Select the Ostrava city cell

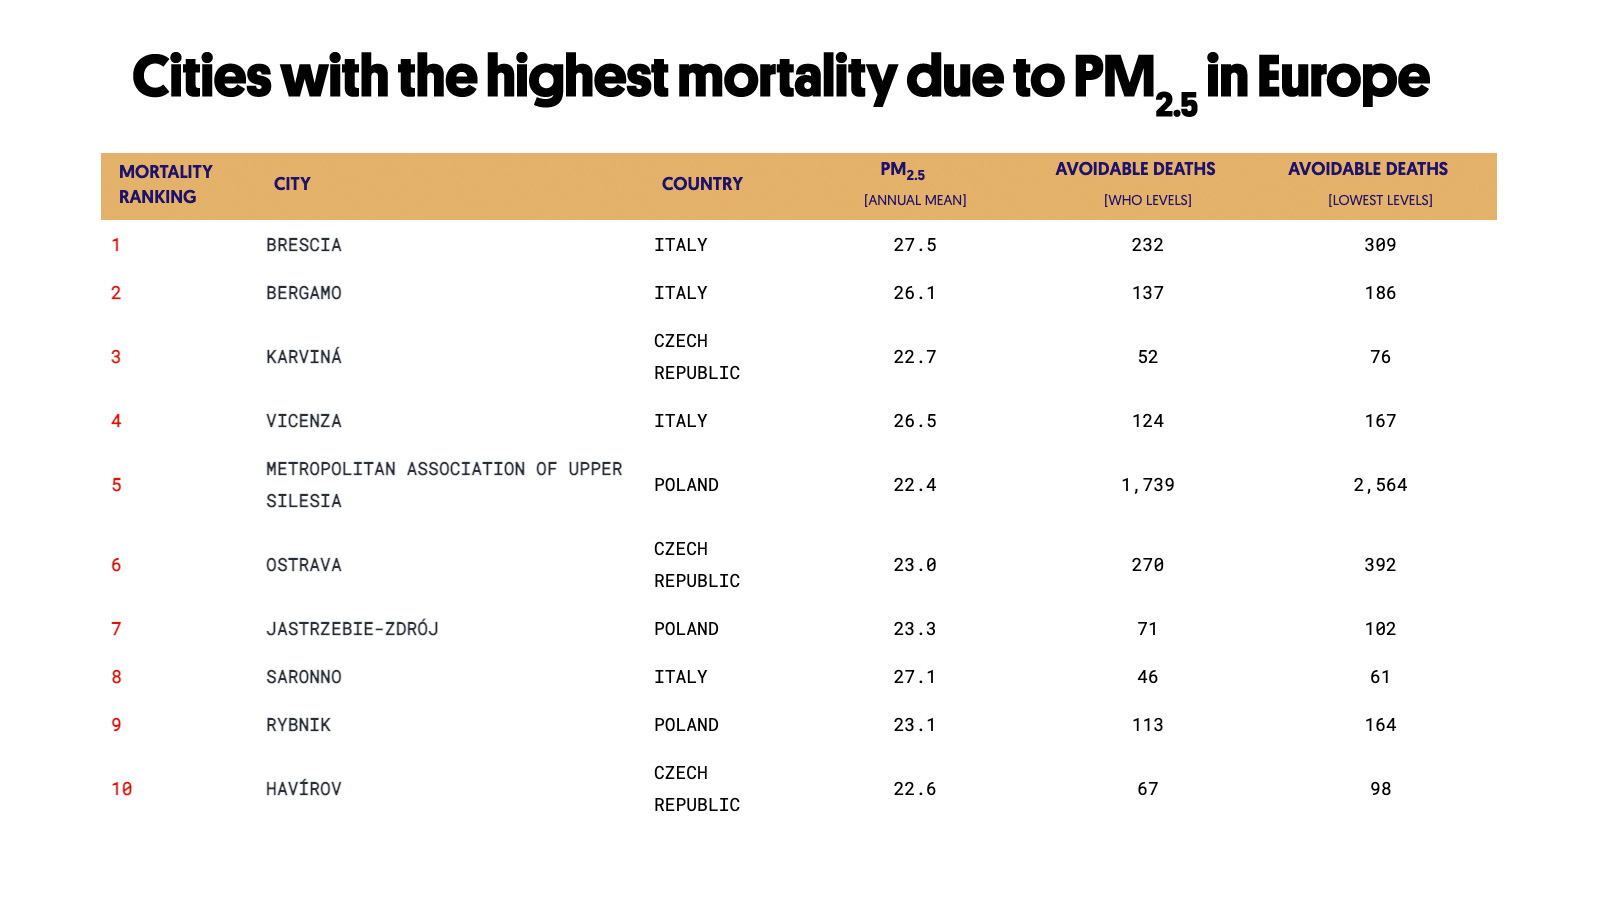(x=304, y=565)
